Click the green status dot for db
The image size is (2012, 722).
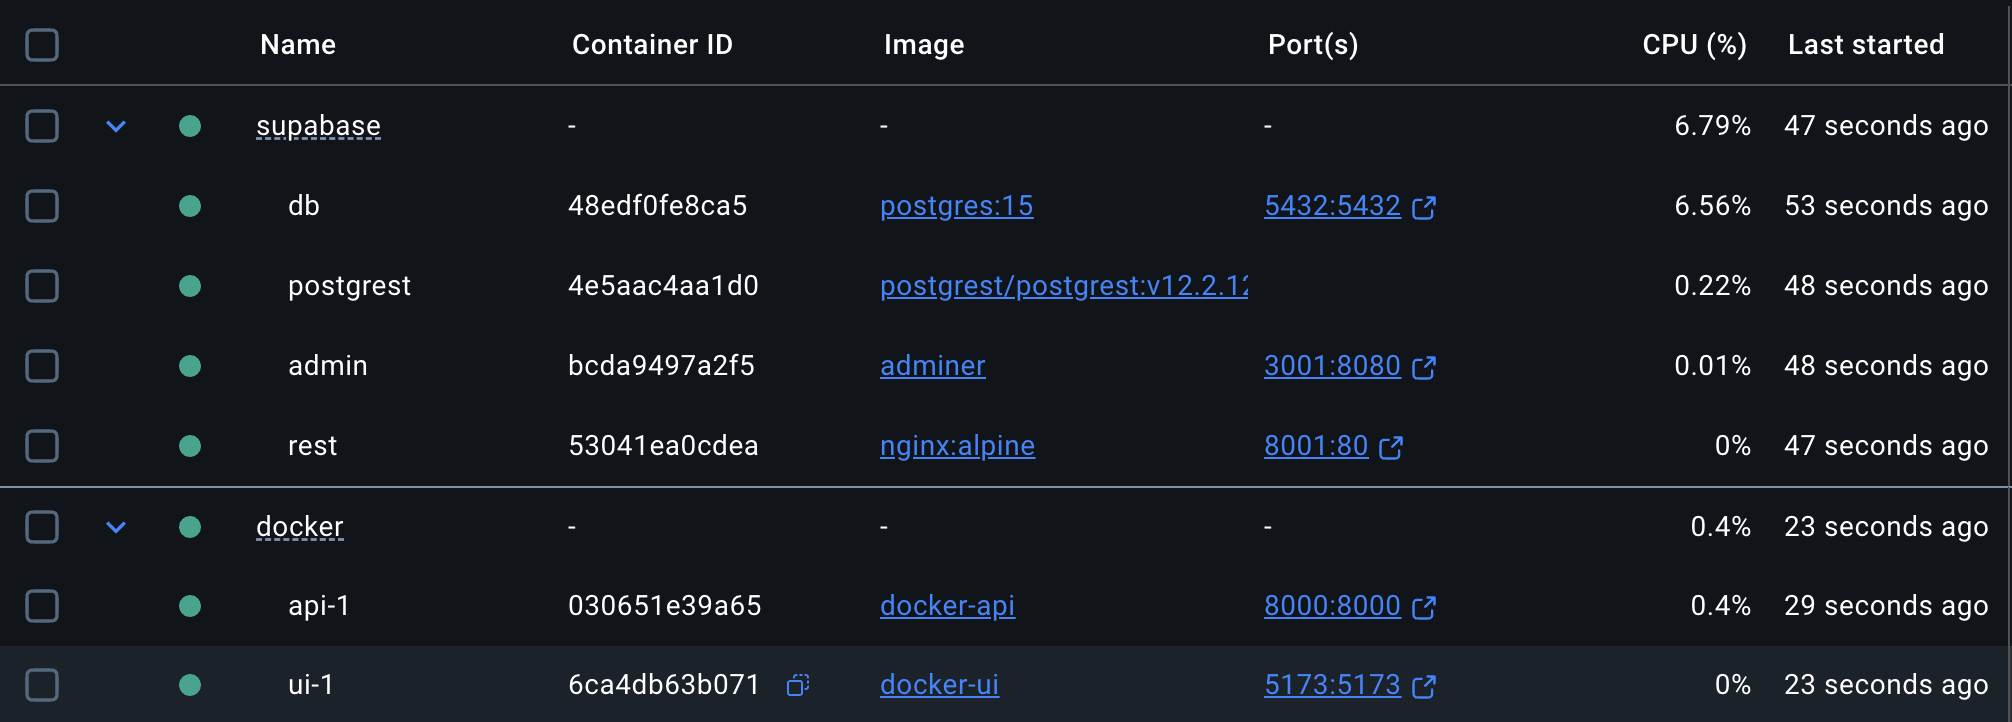pyautogui.click(x=190, y=206)
